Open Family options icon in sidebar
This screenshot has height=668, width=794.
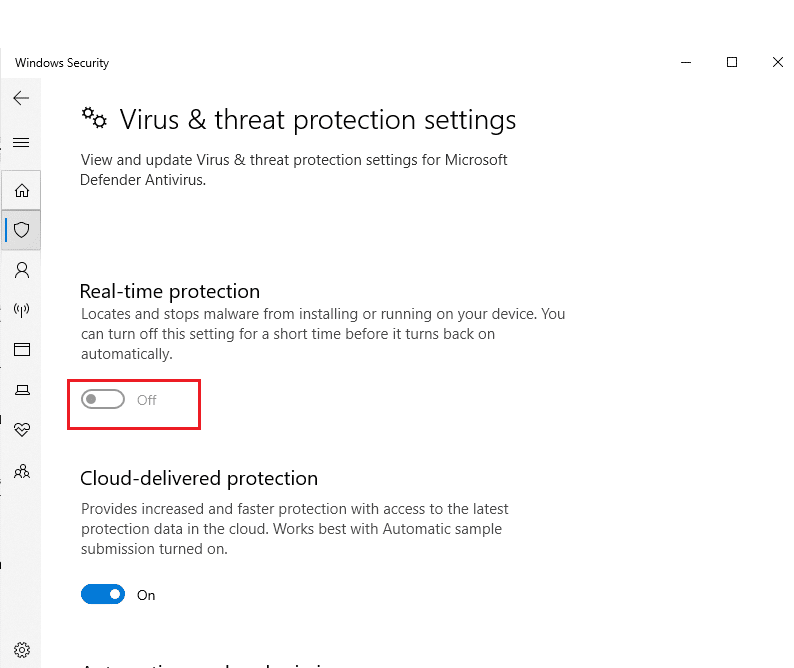21,470
